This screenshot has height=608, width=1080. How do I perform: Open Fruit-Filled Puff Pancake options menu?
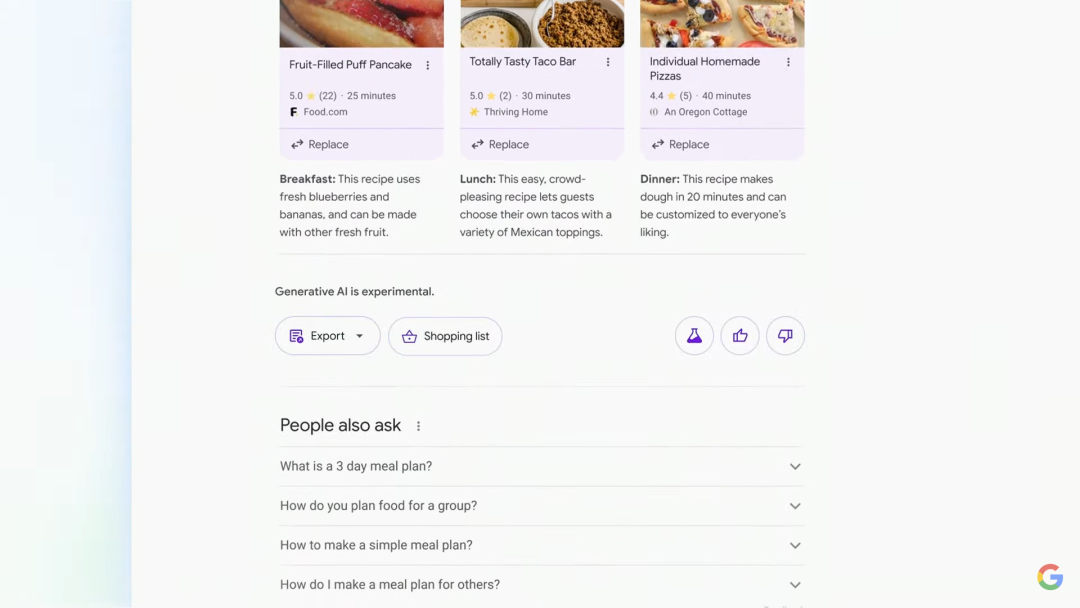click(x=428, y=65)
